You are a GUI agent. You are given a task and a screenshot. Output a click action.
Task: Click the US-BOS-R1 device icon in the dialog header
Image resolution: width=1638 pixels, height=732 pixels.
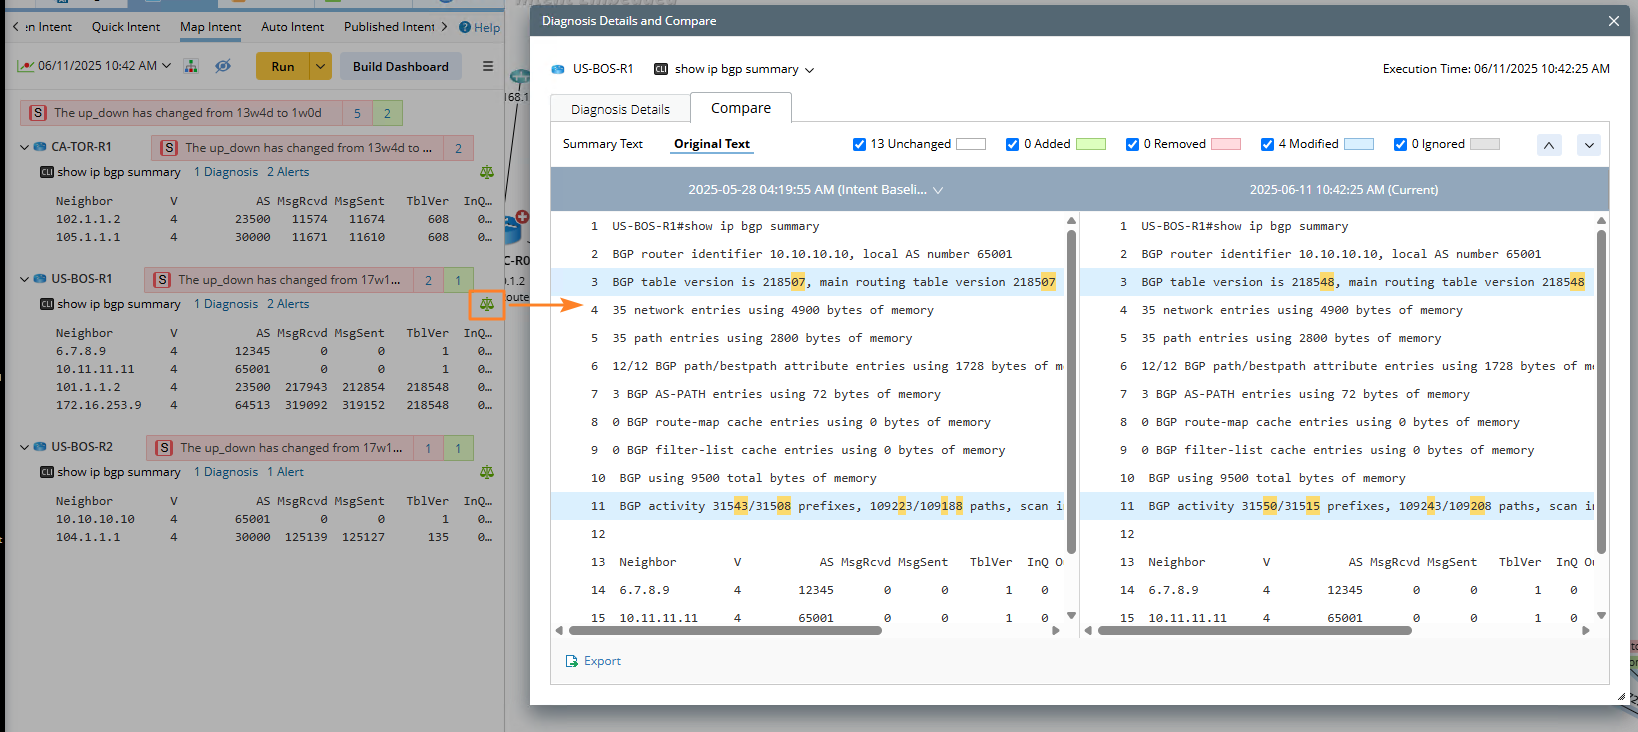pyautogui.click(x=558, y=69)
